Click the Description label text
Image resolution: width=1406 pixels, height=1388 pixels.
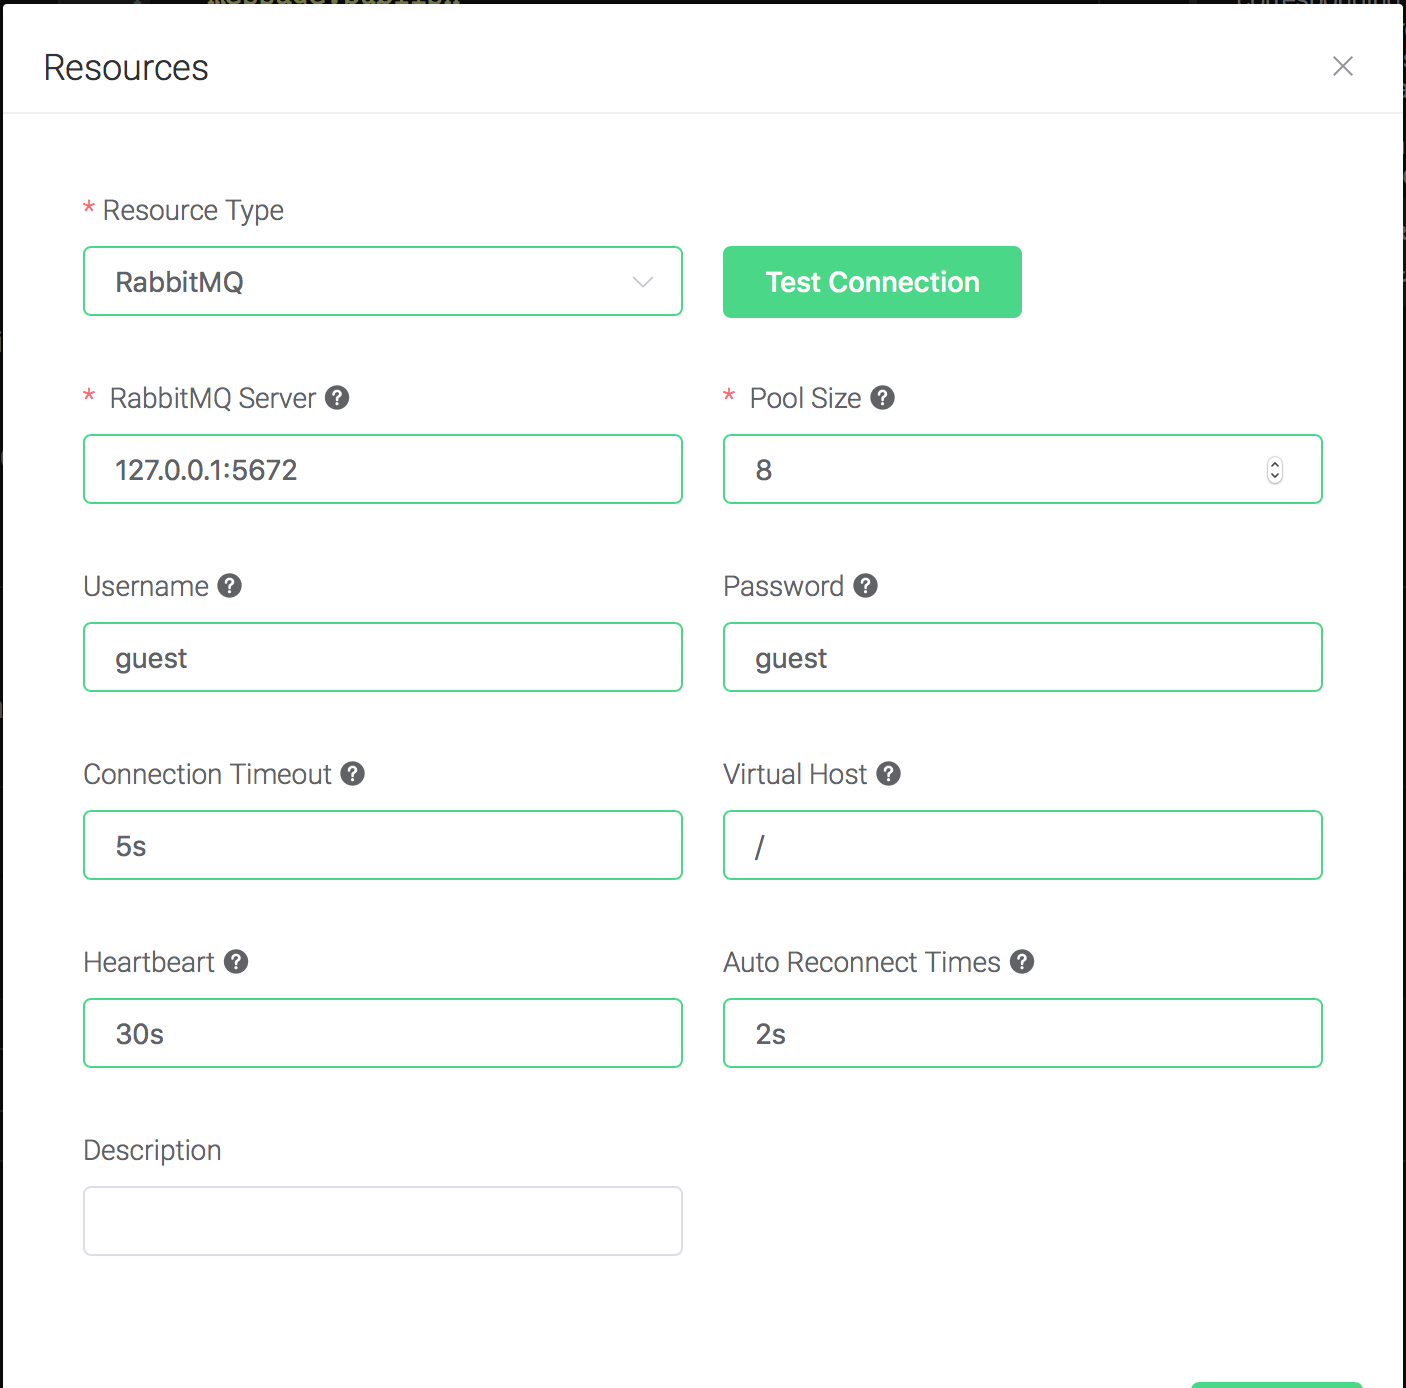click(x=152, y=1150)
